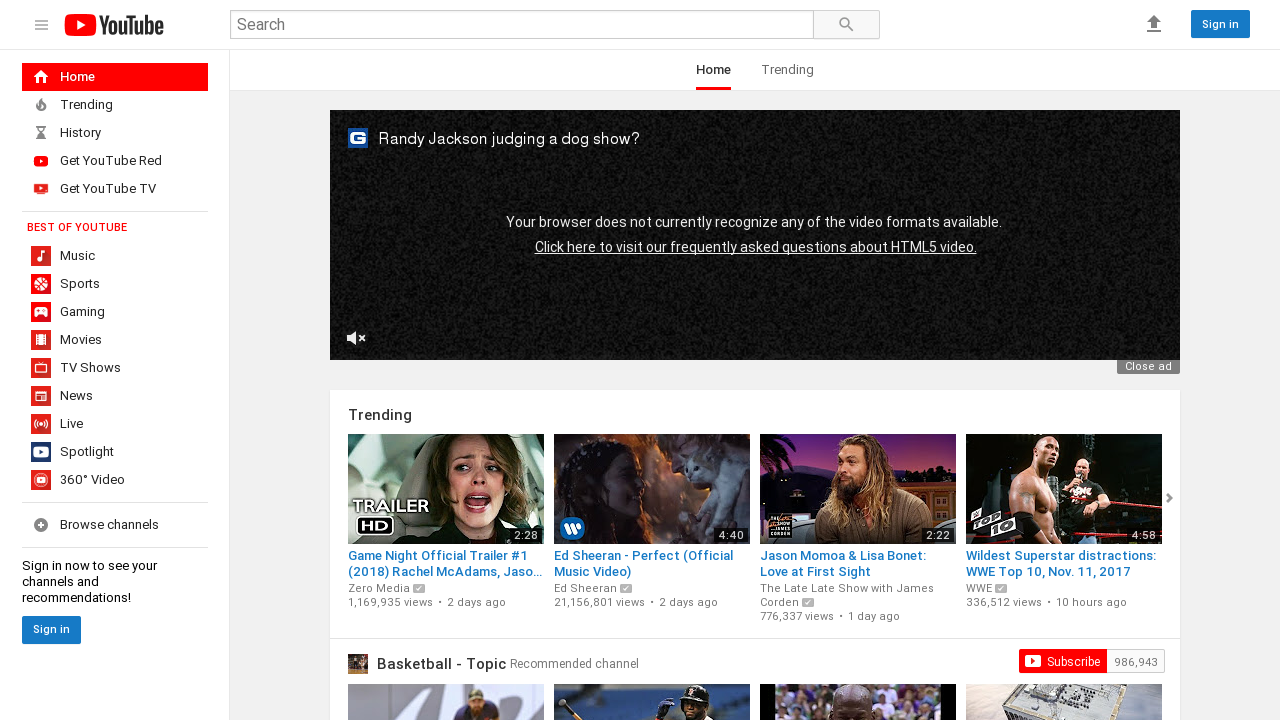This screenshot has width=1280, height=720.
Task: Open Zero Media channel link
Action: click(379, 588)
